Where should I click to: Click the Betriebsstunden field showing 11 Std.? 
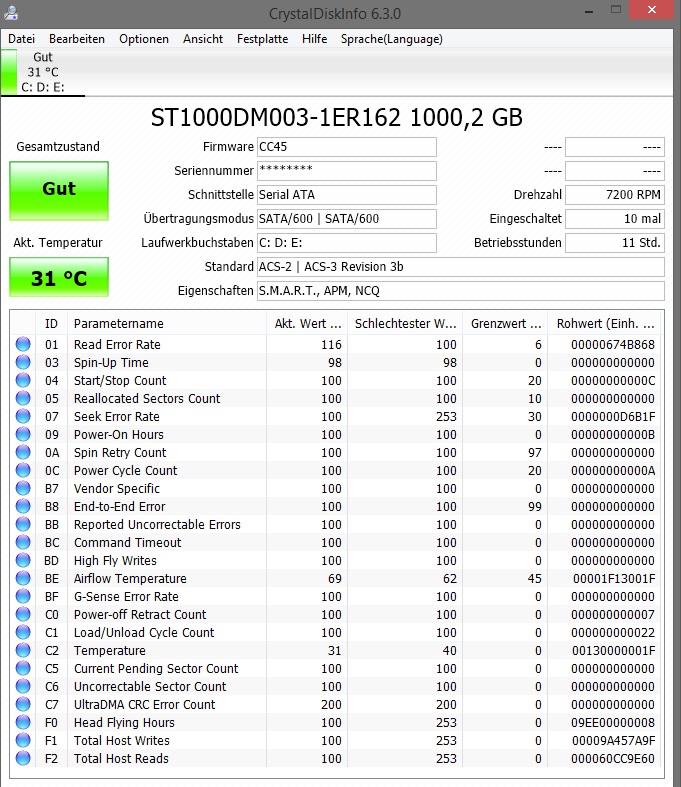(x=615, y=243)
